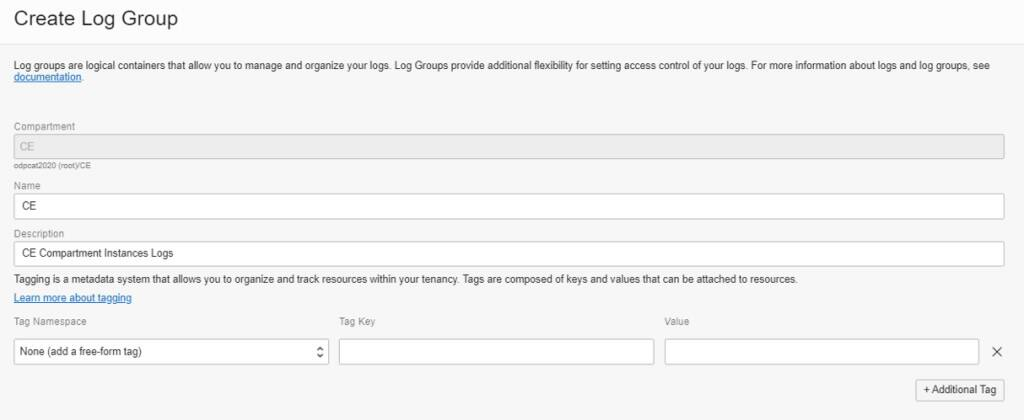Remove the tag row with the X icon
This screenshot has width=1024, height=420.
(x=996, y=352)
